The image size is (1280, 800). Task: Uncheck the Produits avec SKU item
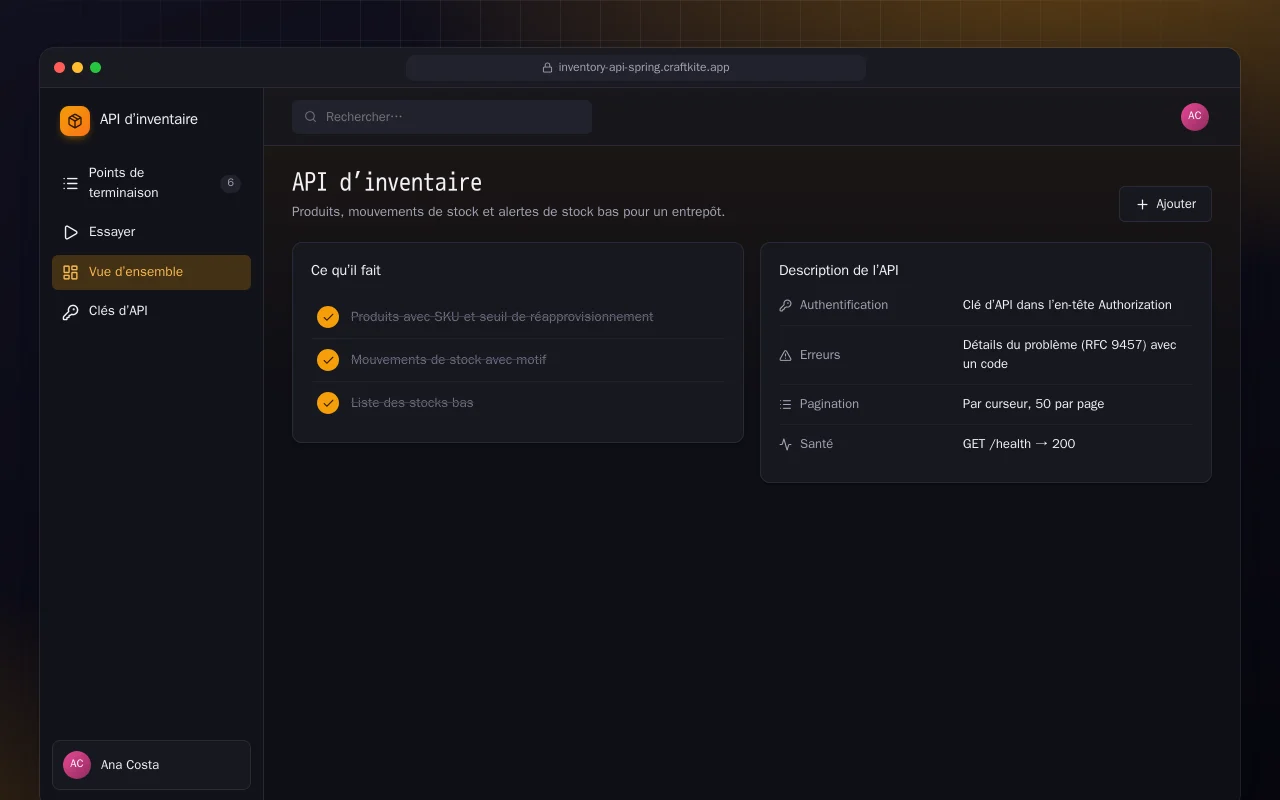[x=328, y=317]
